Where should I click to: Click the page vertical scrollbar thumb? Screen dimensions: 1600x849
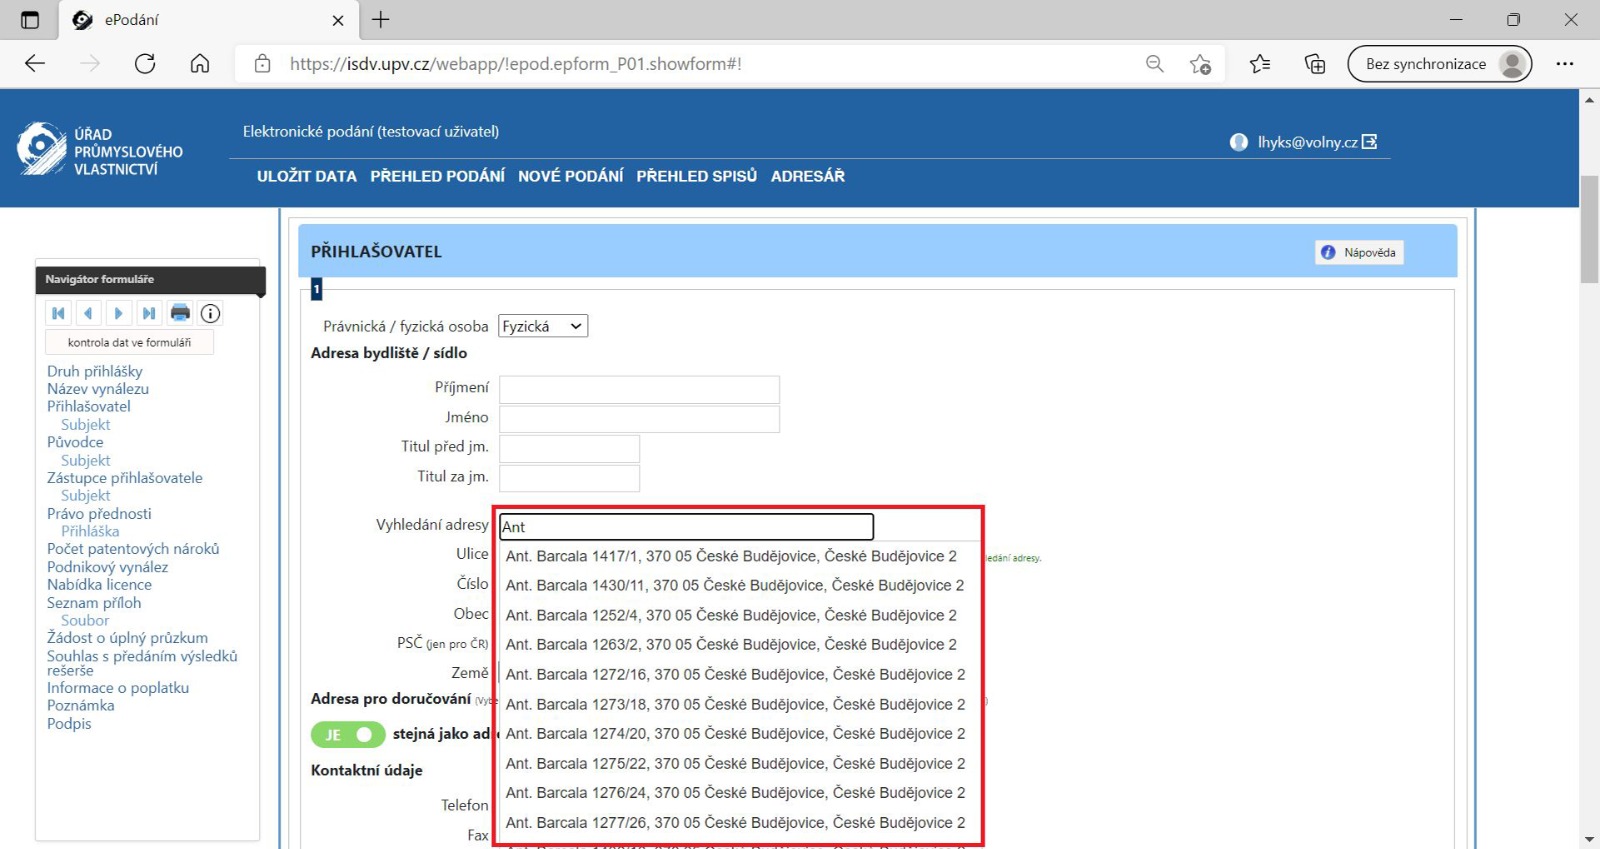click(x=1589, y=230)
